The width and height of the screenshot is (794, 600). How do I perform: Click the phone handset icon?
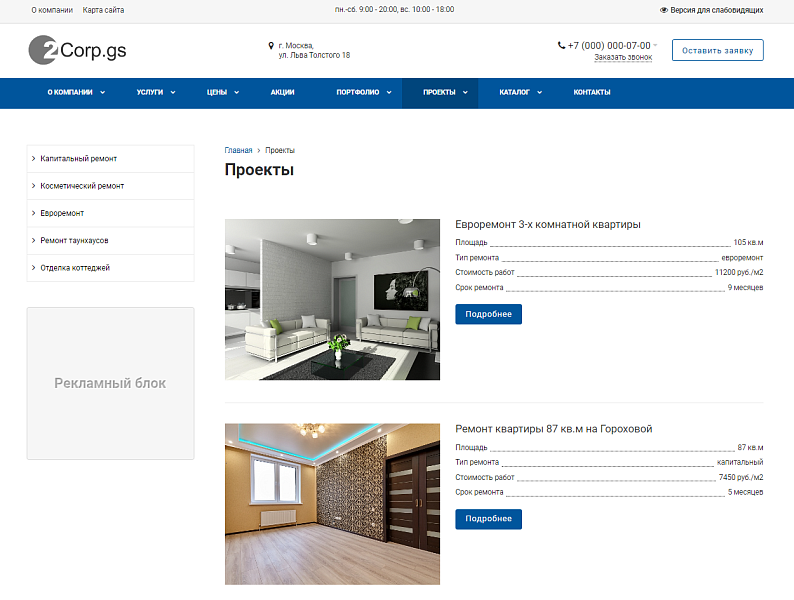(561, 45)
